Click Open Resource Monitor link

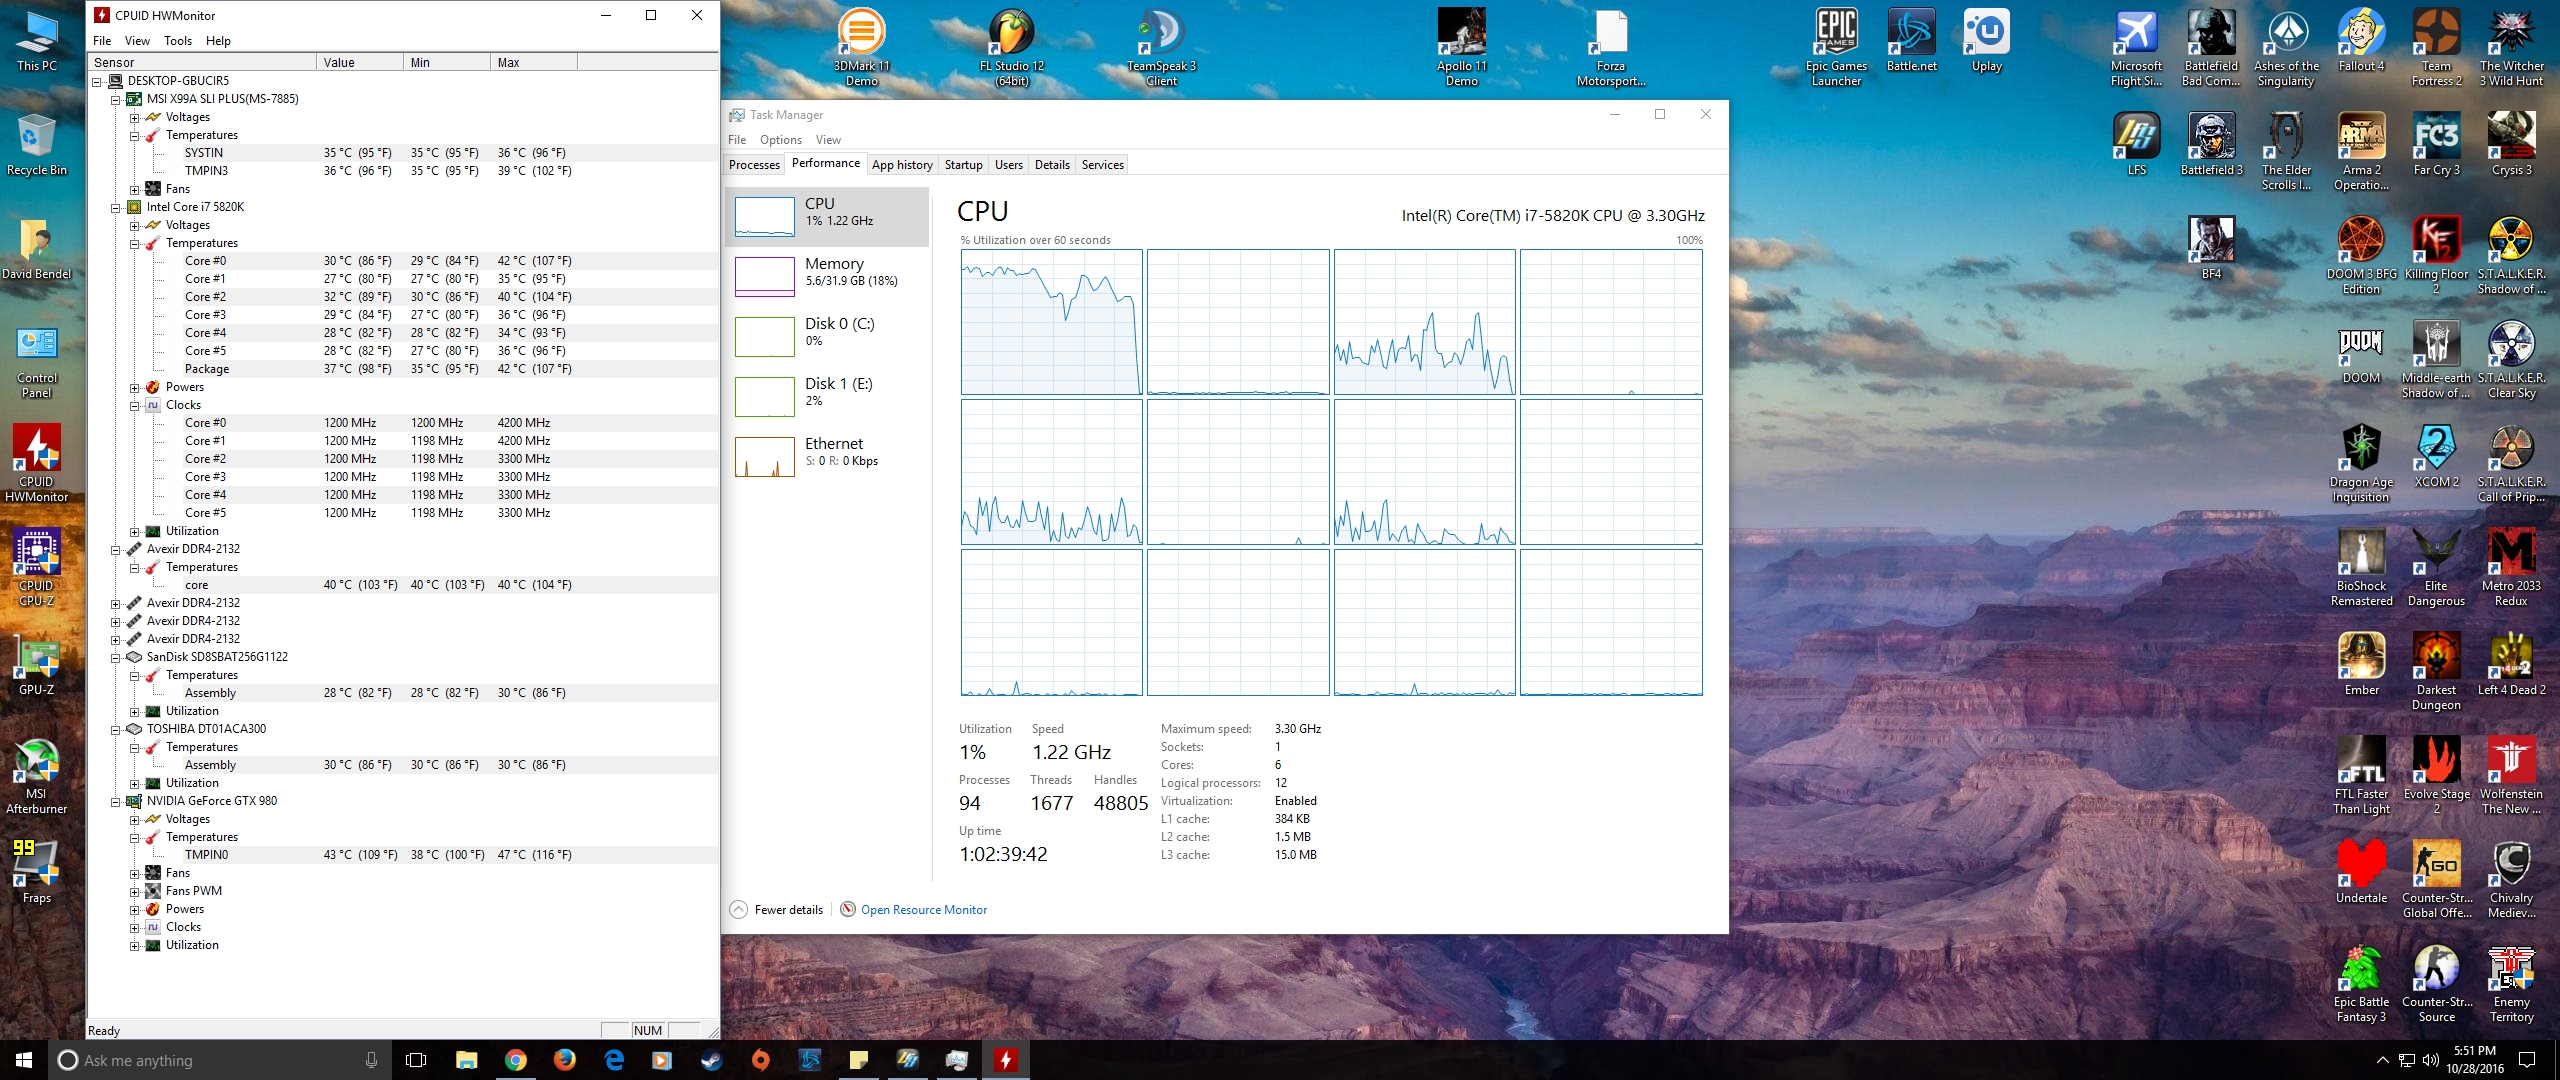[923, 910]
